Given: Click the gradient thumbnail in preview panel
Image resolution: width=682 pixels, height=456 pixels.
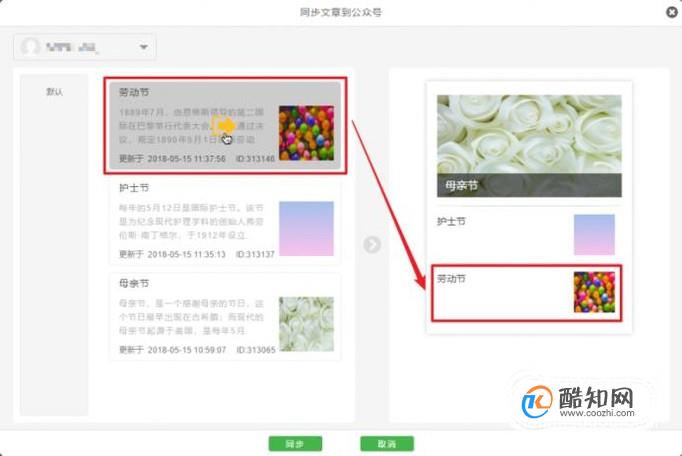Looking at the screenshot, I should pyautogui.click(x=594, y=235).
